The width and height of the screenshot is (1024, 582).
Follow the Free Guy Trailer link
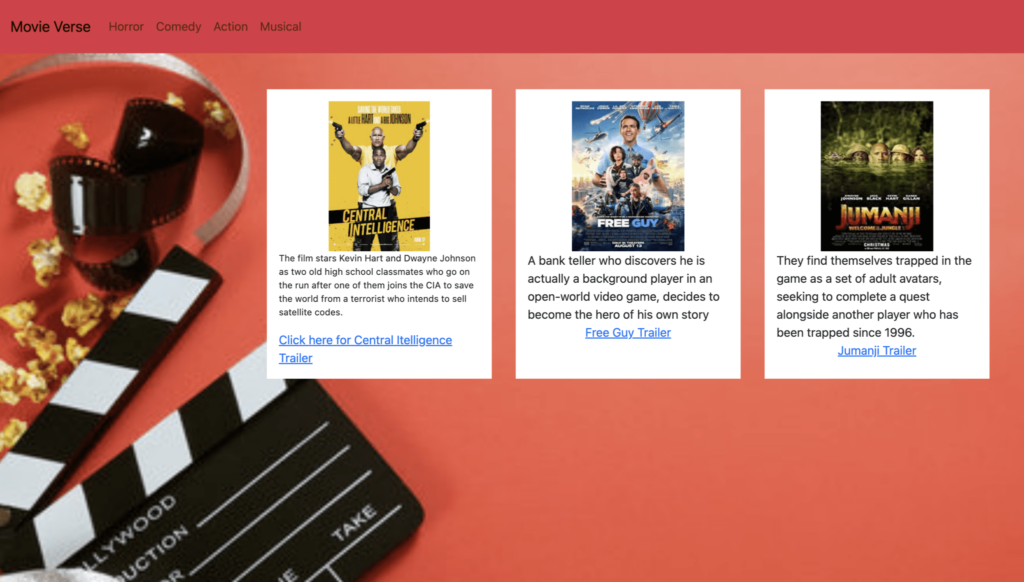(x=628, y=333)
